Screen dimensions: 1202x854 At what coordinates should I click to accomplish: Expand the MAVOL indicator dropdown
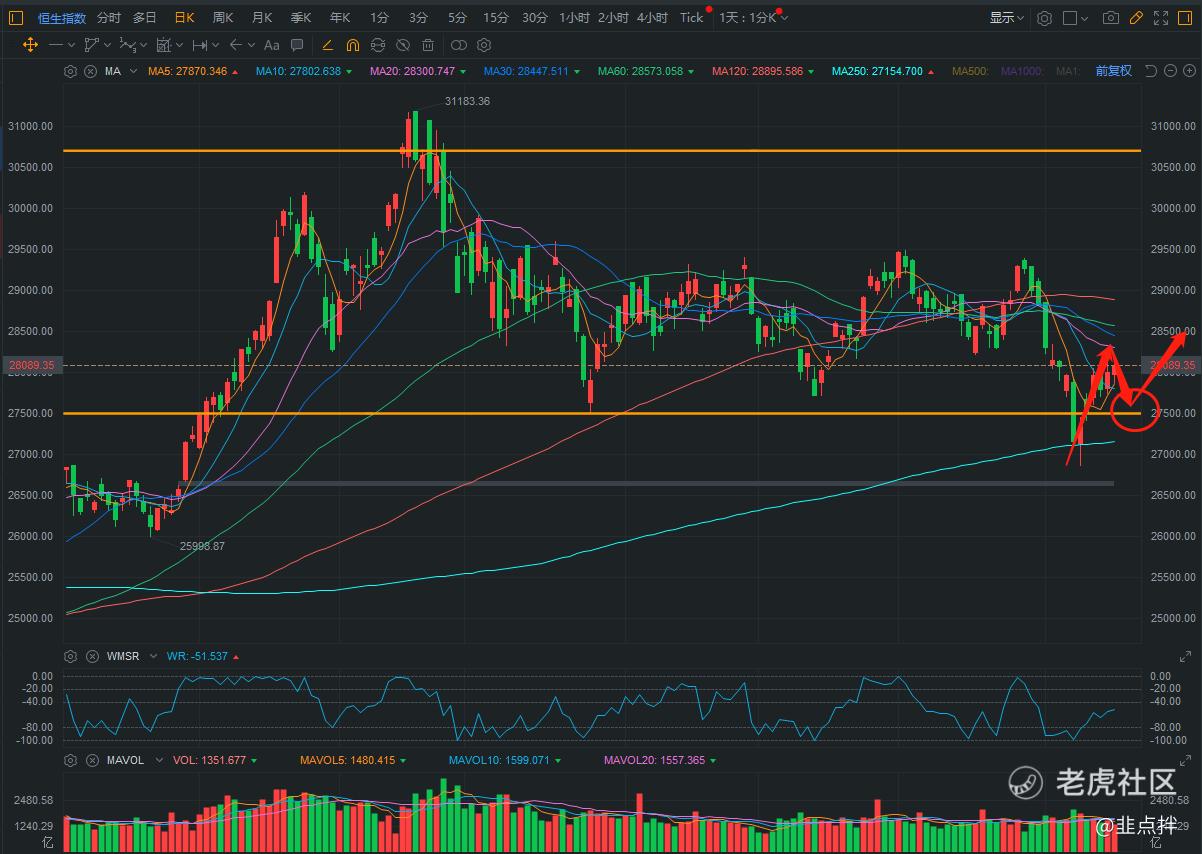tap(158, 761)
